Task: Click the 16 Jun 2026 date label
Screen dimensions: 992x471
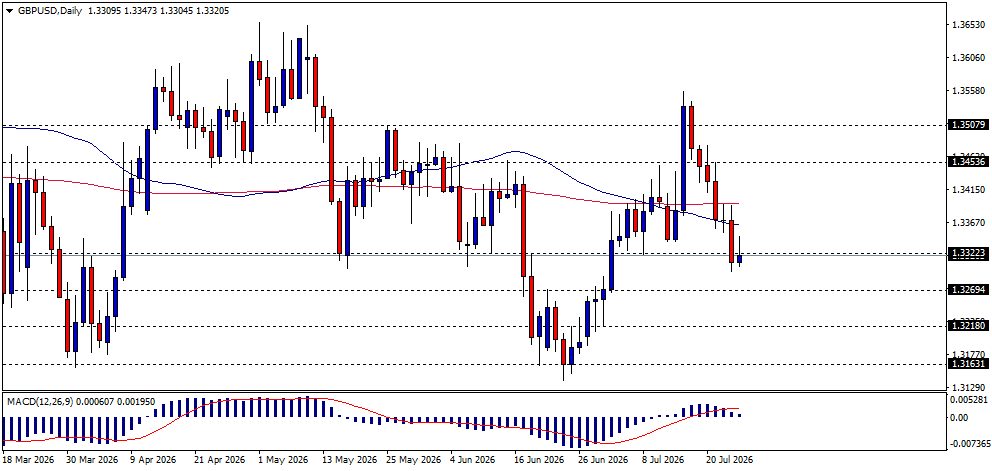Action: (x=540, y=458)
